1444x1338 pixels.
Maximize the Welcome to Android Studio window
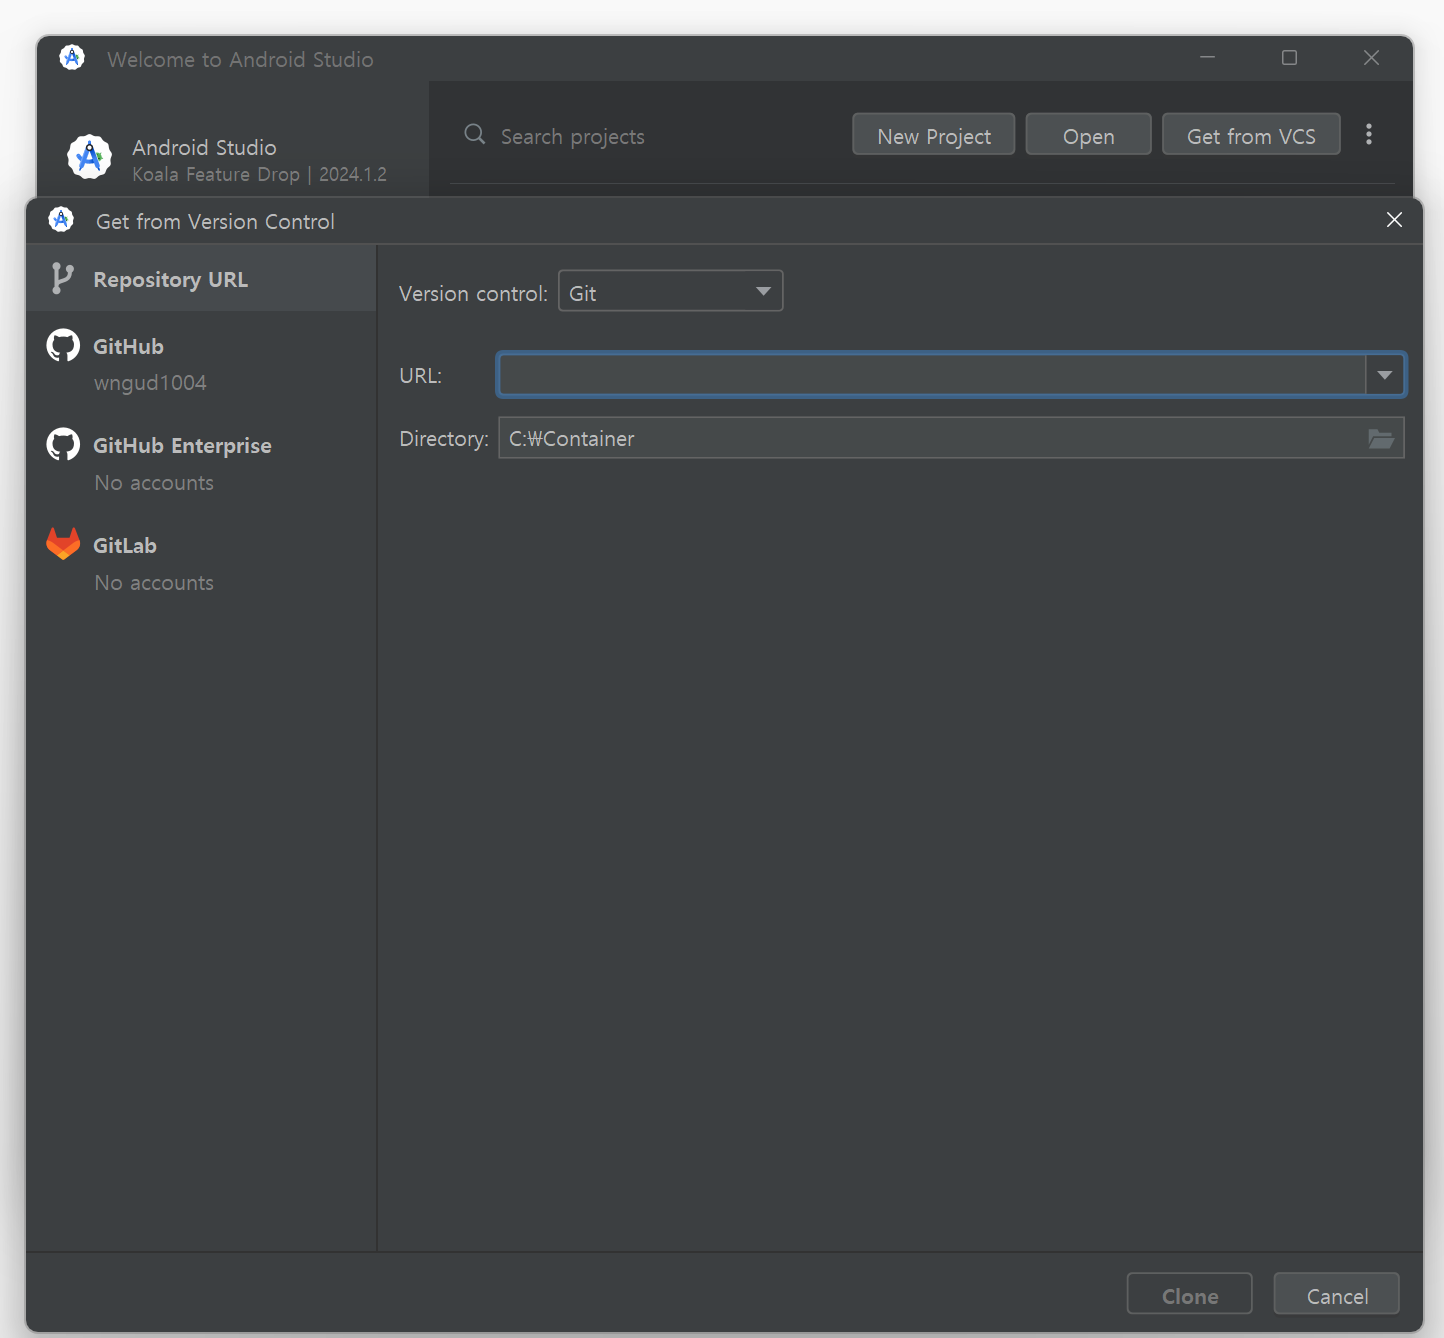click(1290, 58)
